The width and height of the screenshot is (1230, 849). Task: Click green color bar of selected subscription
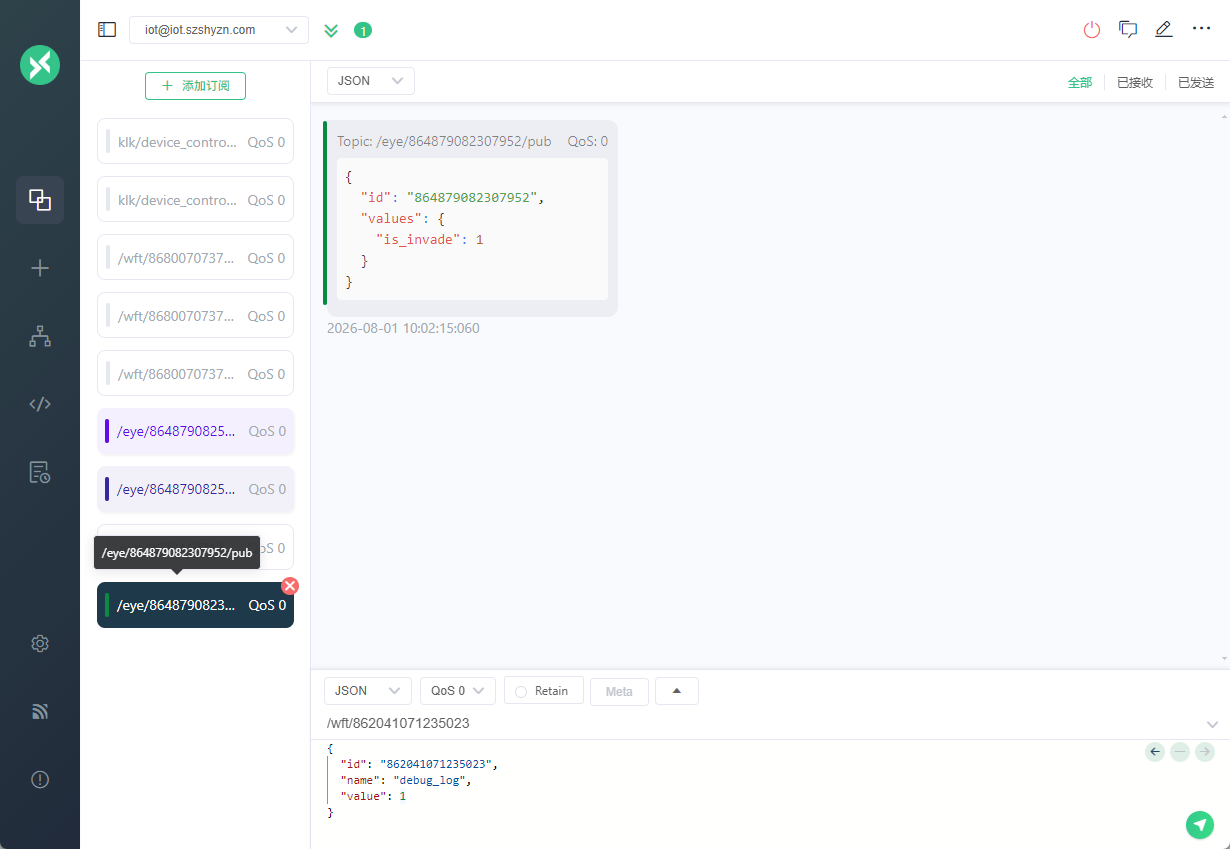click(107, 605)
